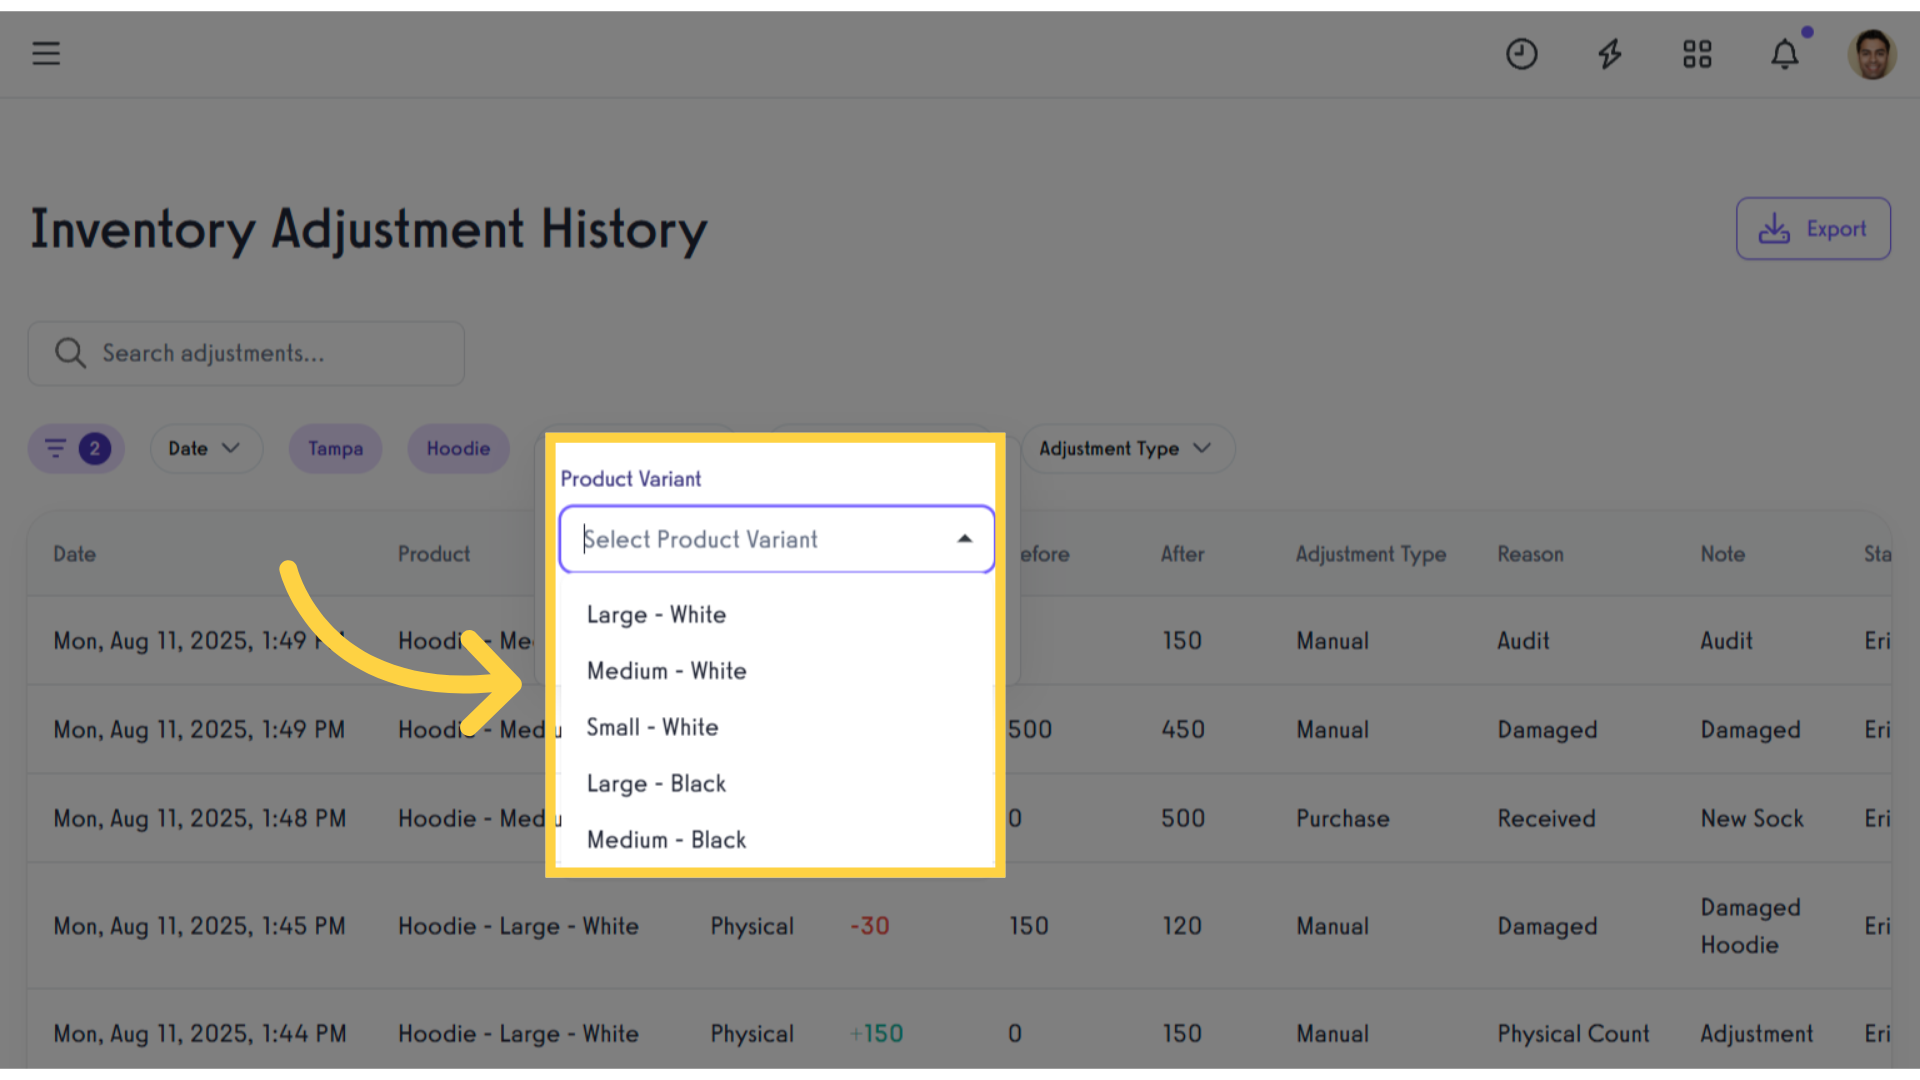
Task: Click the Select Product Variant combo box
Action: tap(776, 539)
